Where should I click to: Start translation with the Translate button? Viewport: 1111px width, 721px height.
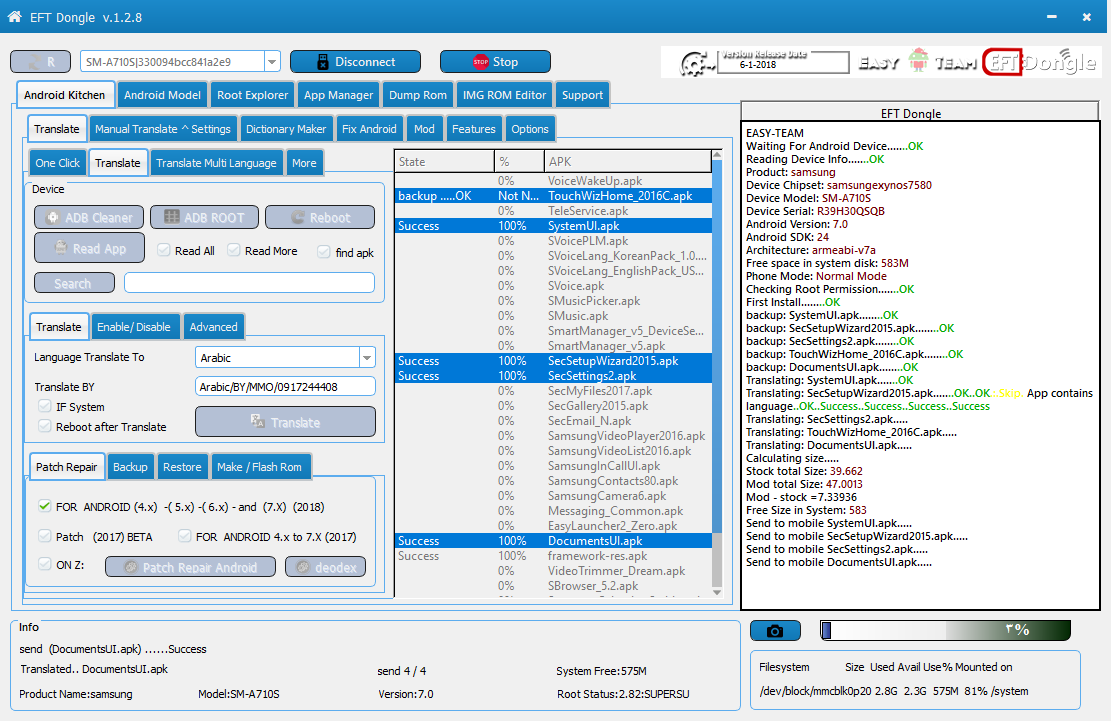(x=285, y=422)
